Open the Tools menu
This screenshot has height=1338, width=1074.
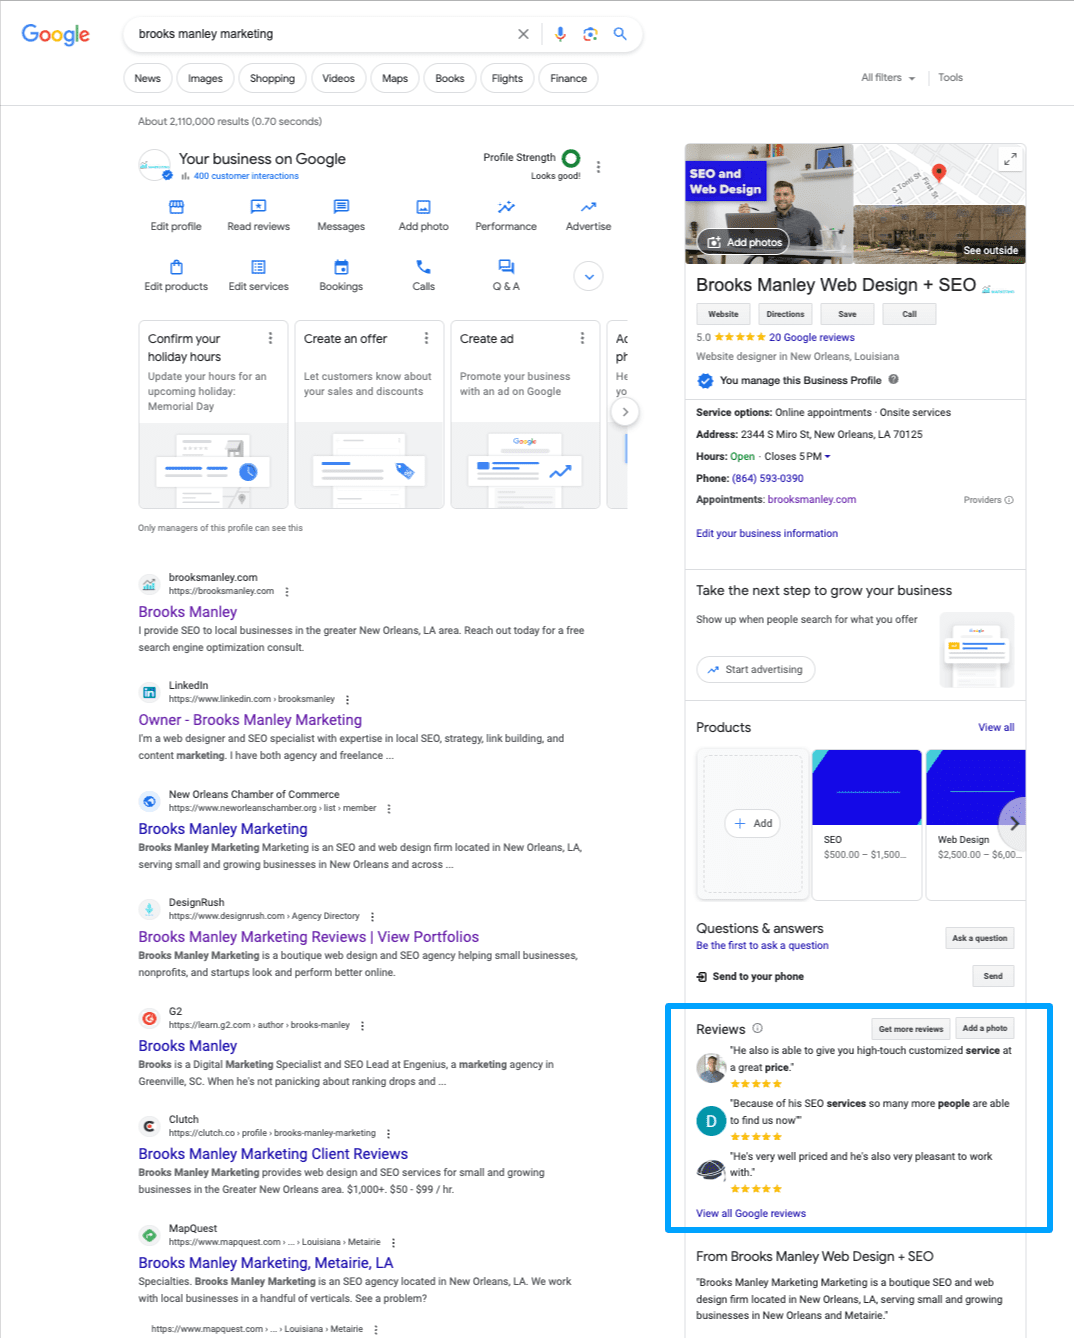(x=950, y=78)
